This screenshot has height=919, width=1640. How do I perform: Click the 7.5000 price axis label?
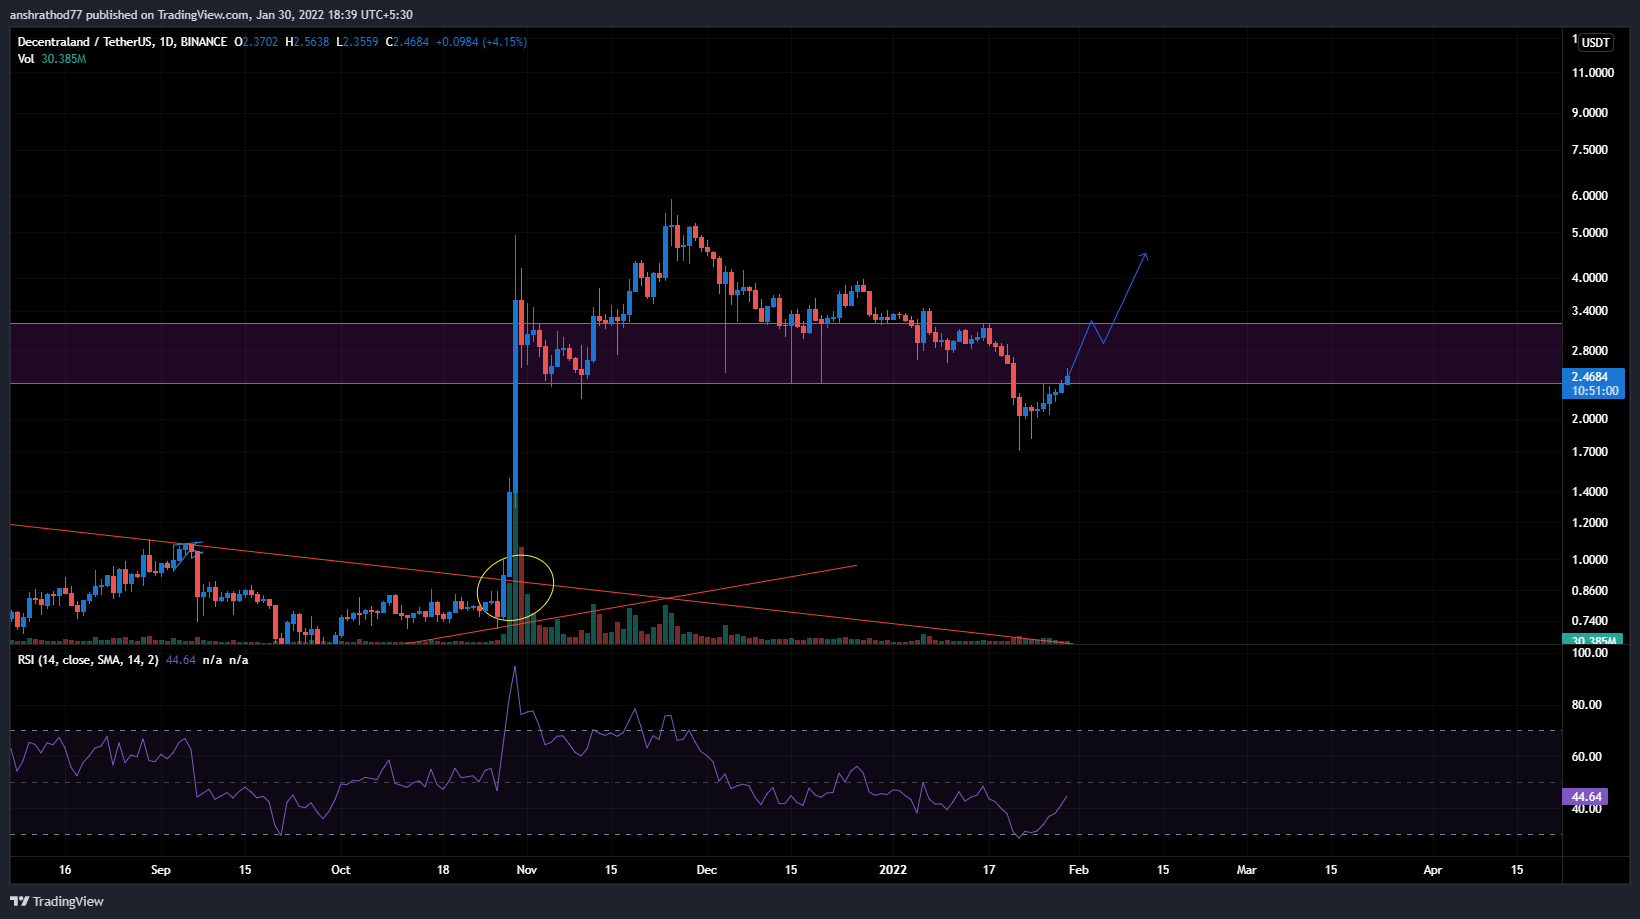coord(1590,150)
